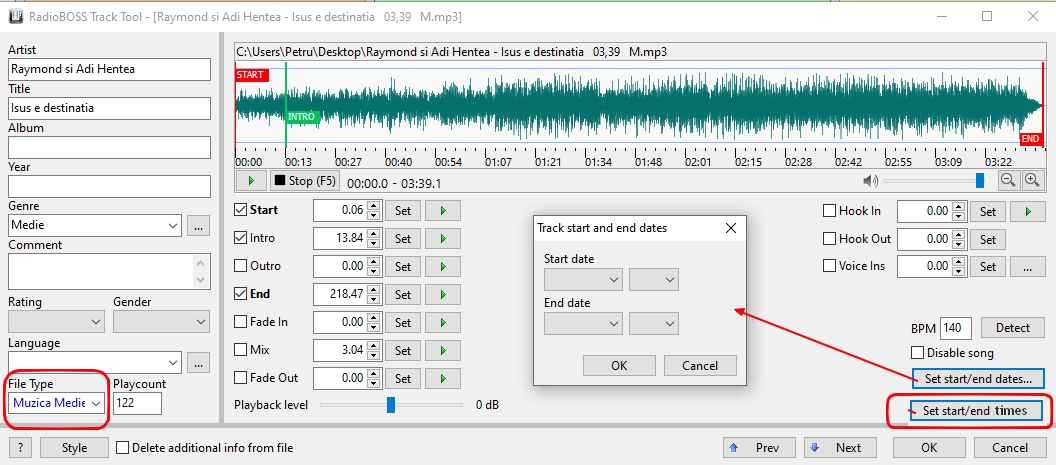Screen dimensions: 1056x465
Task: Click the volume slider handle
Action: (980, 180)
